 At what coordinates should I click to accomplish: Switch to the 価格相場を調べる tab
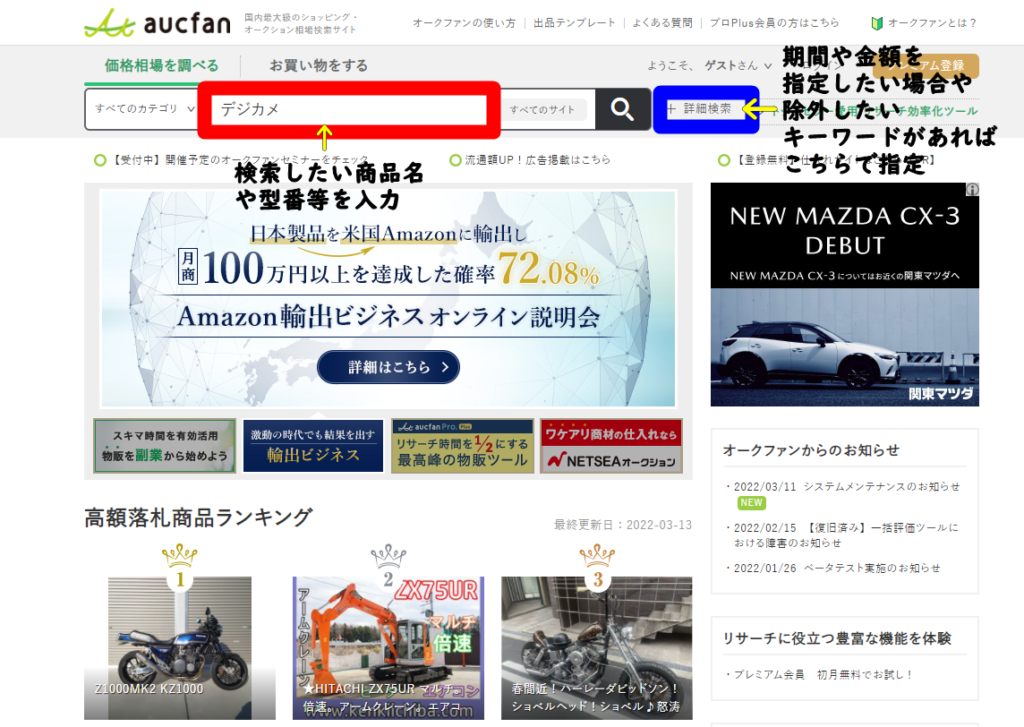pos(161,65)
